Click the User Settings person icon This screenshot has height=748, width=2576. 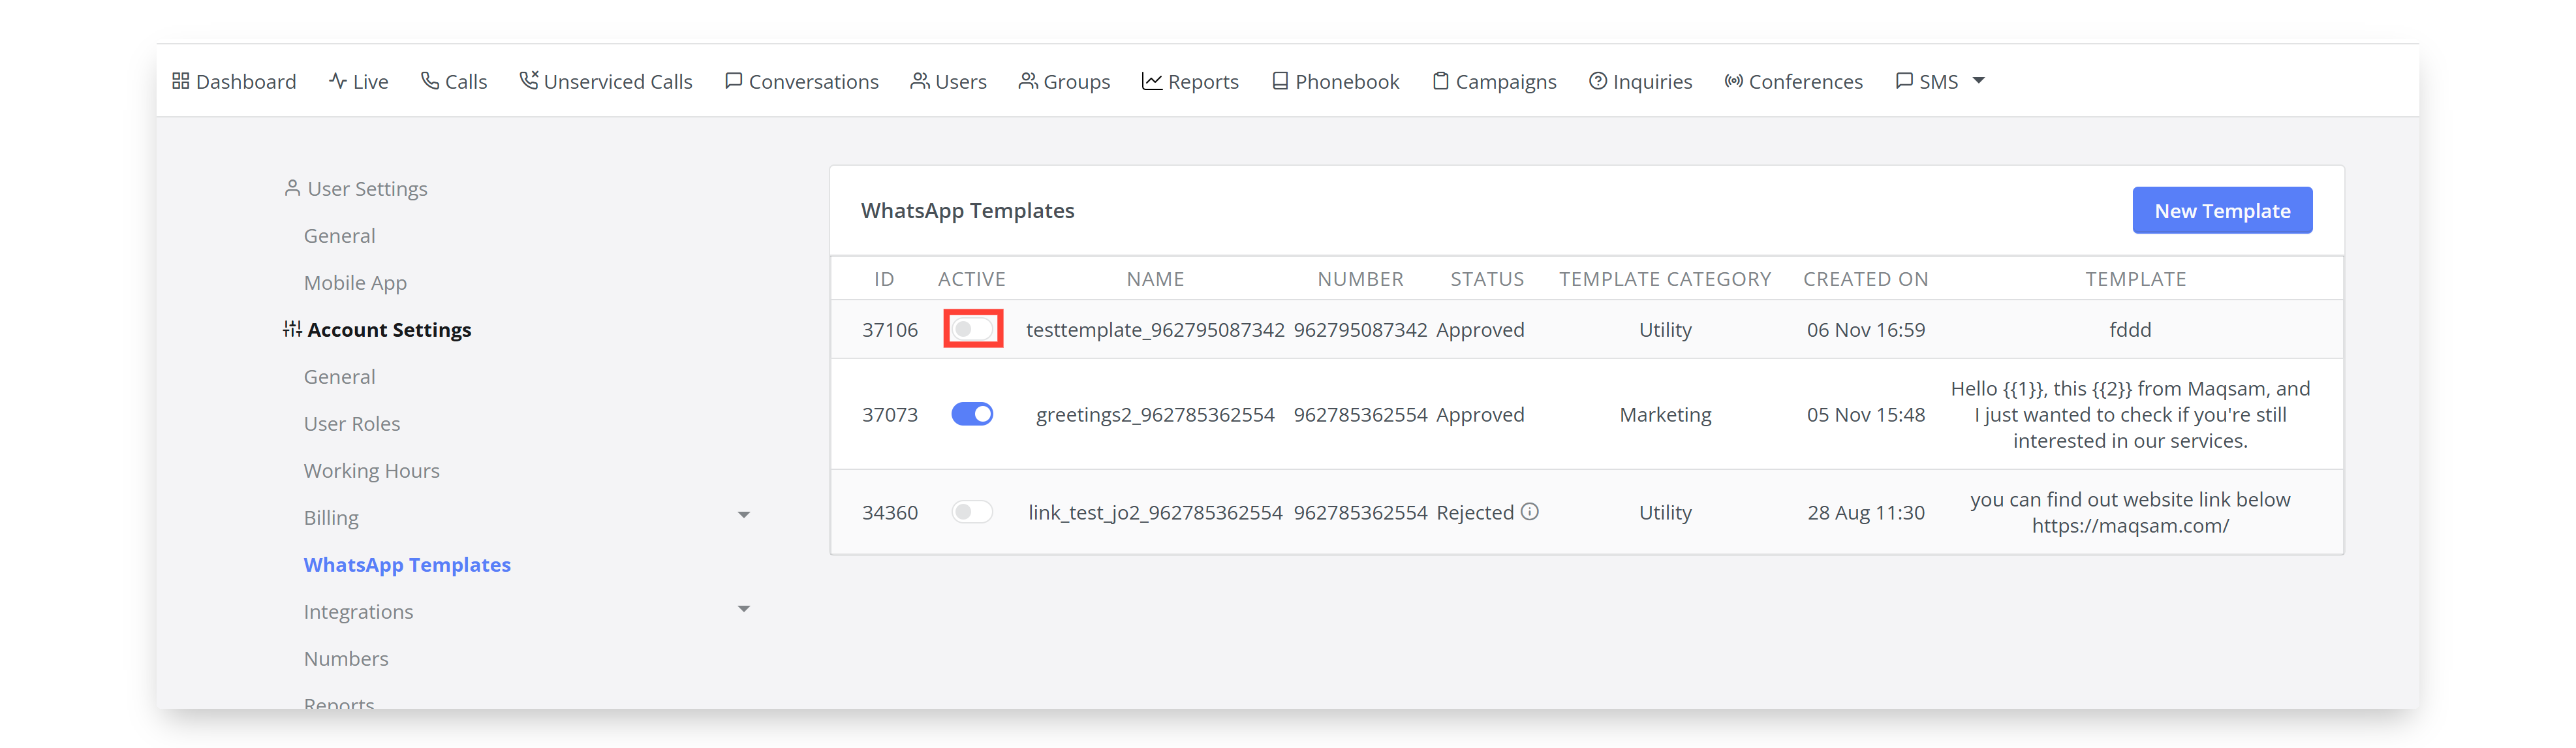pos(292,188)
